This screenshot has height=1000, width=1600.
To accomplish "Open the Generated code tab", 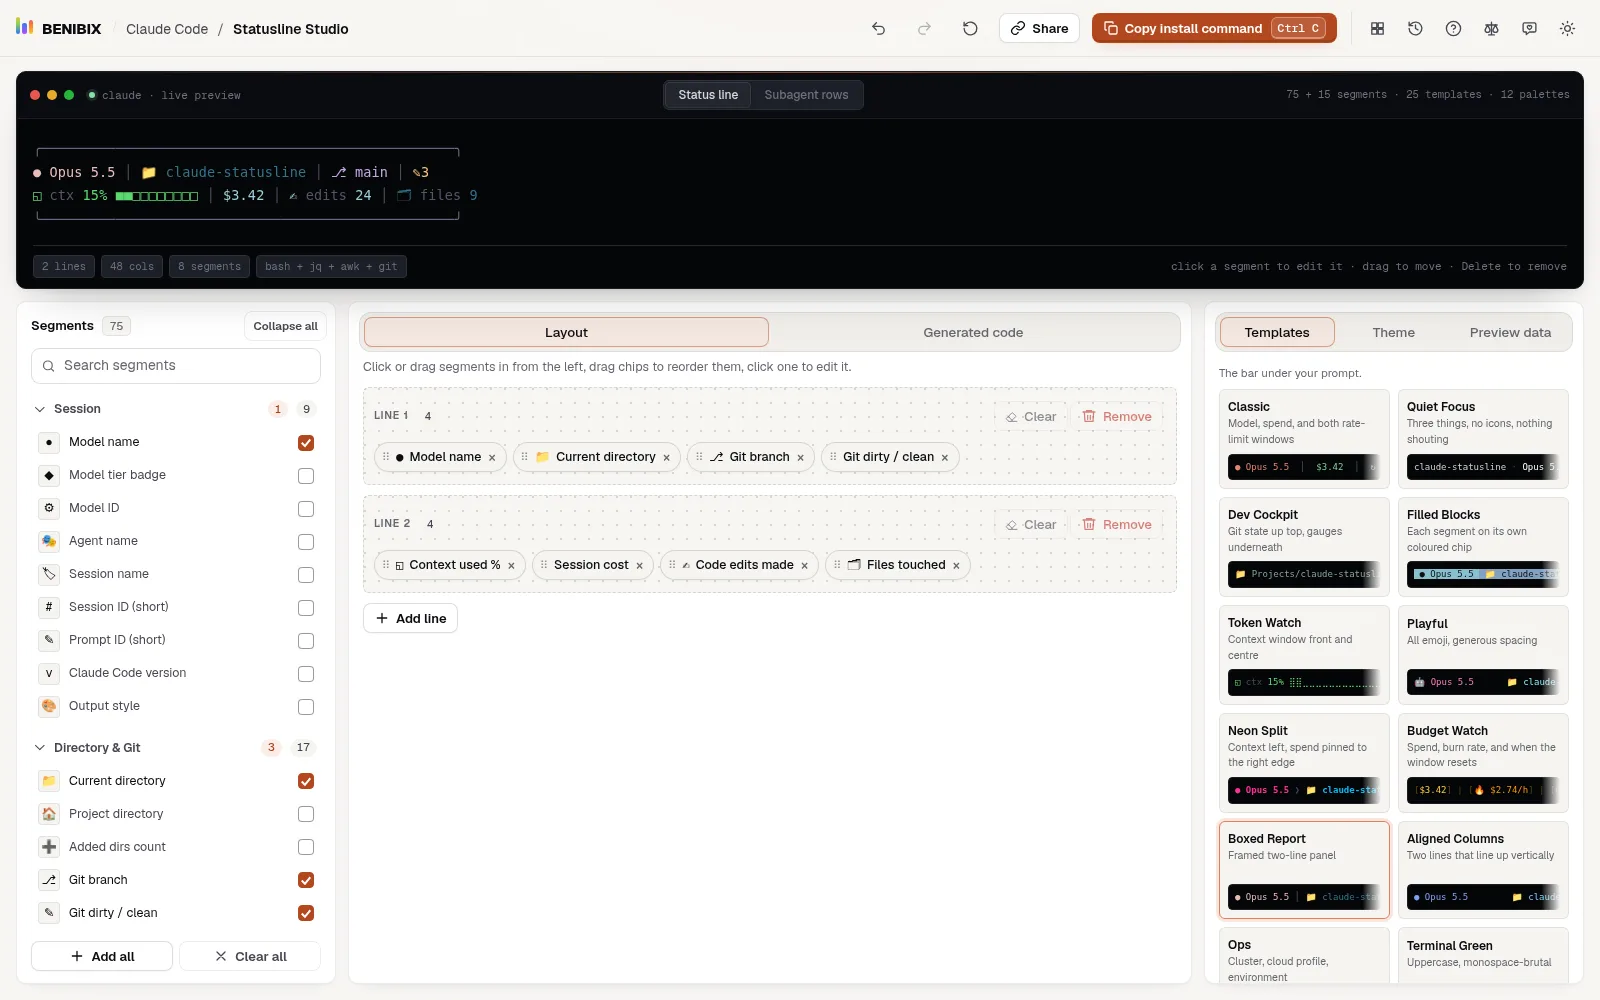I will [973, 333].
